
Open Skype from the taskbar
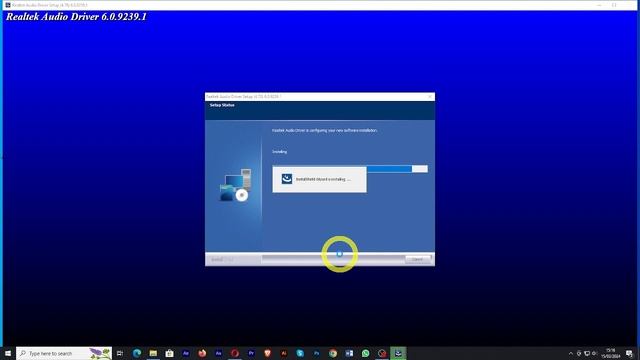pos(300,353)
